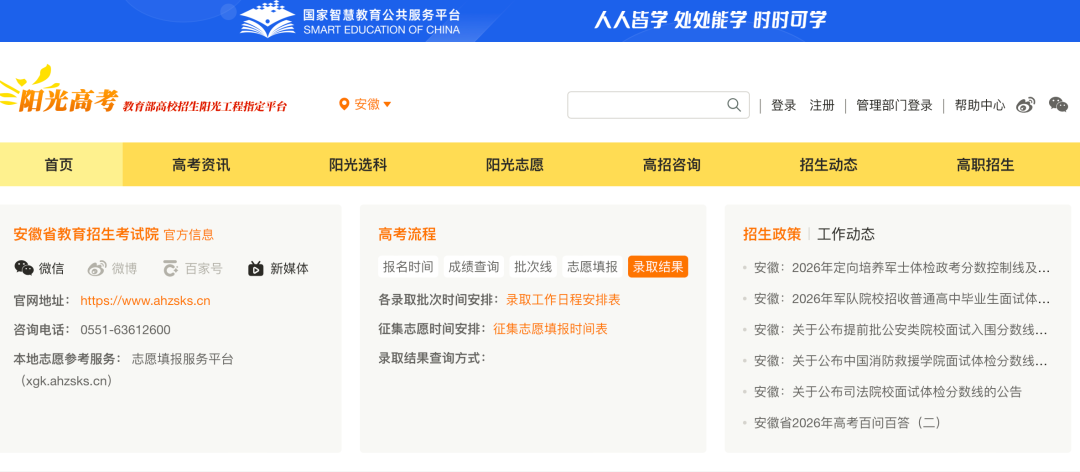Click the 百家号 icon
Screen dimensions: 1080x472
[x=170, y=268]
